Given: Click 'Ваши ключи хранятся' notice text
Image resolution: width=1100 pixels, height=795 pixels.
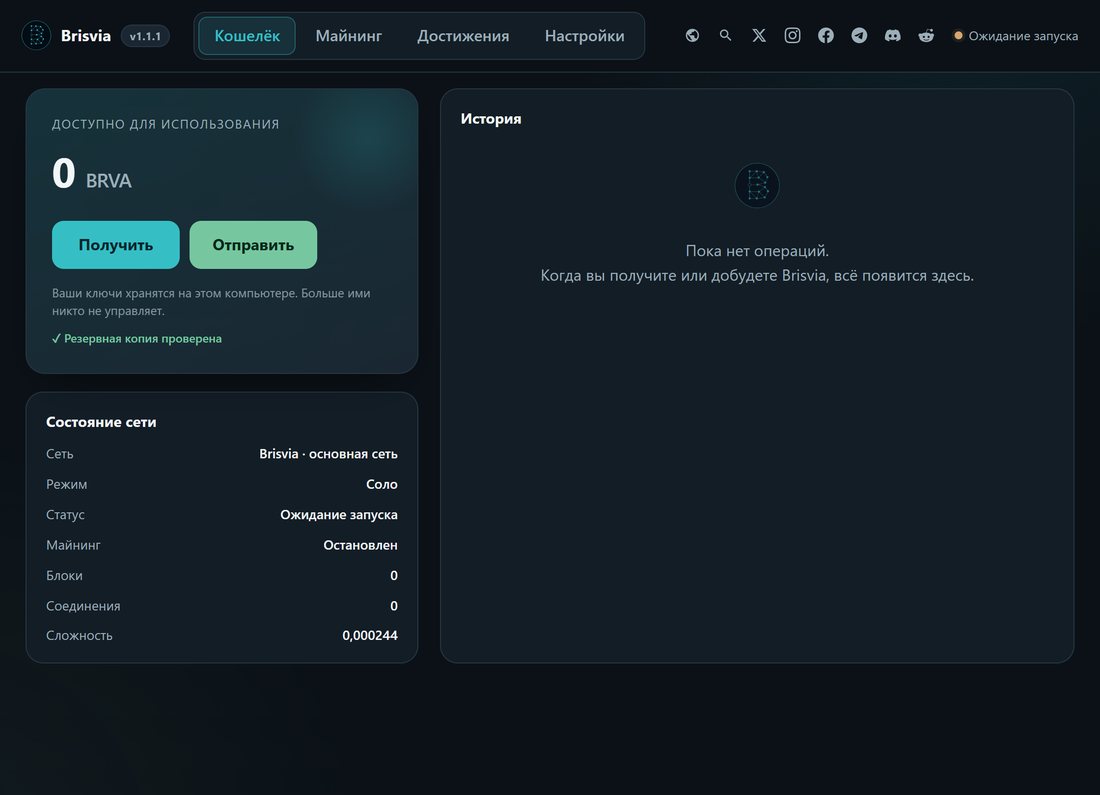Looking at the screenshot, I should pos(211,302).
